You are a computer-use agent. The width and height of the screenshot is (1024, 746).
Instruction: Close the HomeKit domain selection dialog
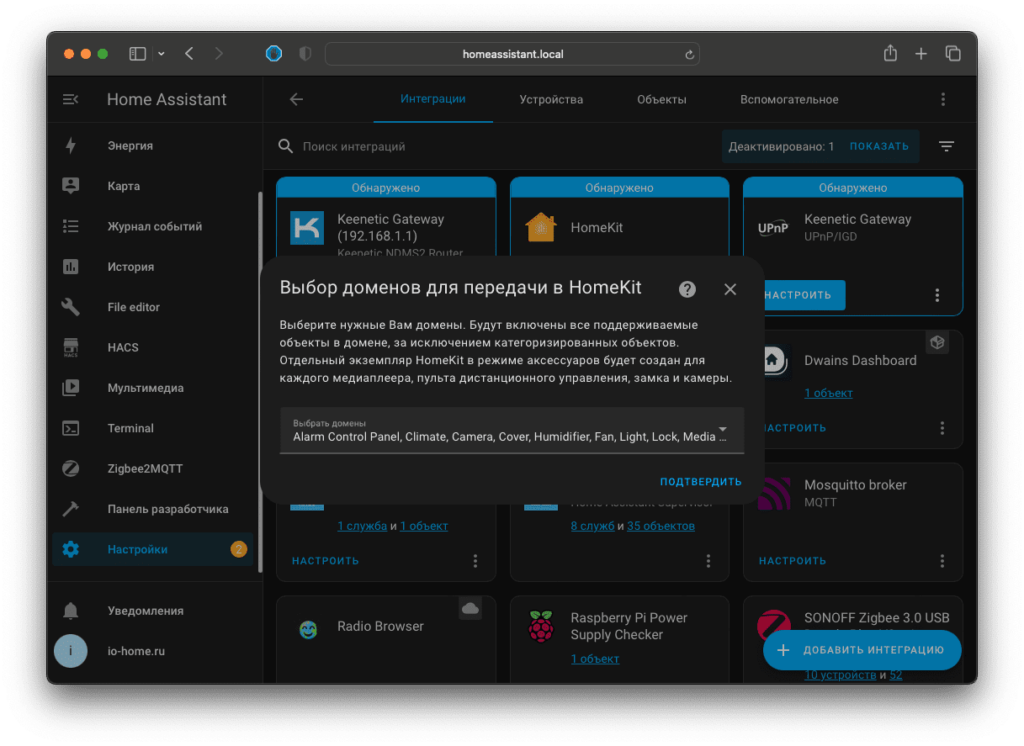click(730, 289)
